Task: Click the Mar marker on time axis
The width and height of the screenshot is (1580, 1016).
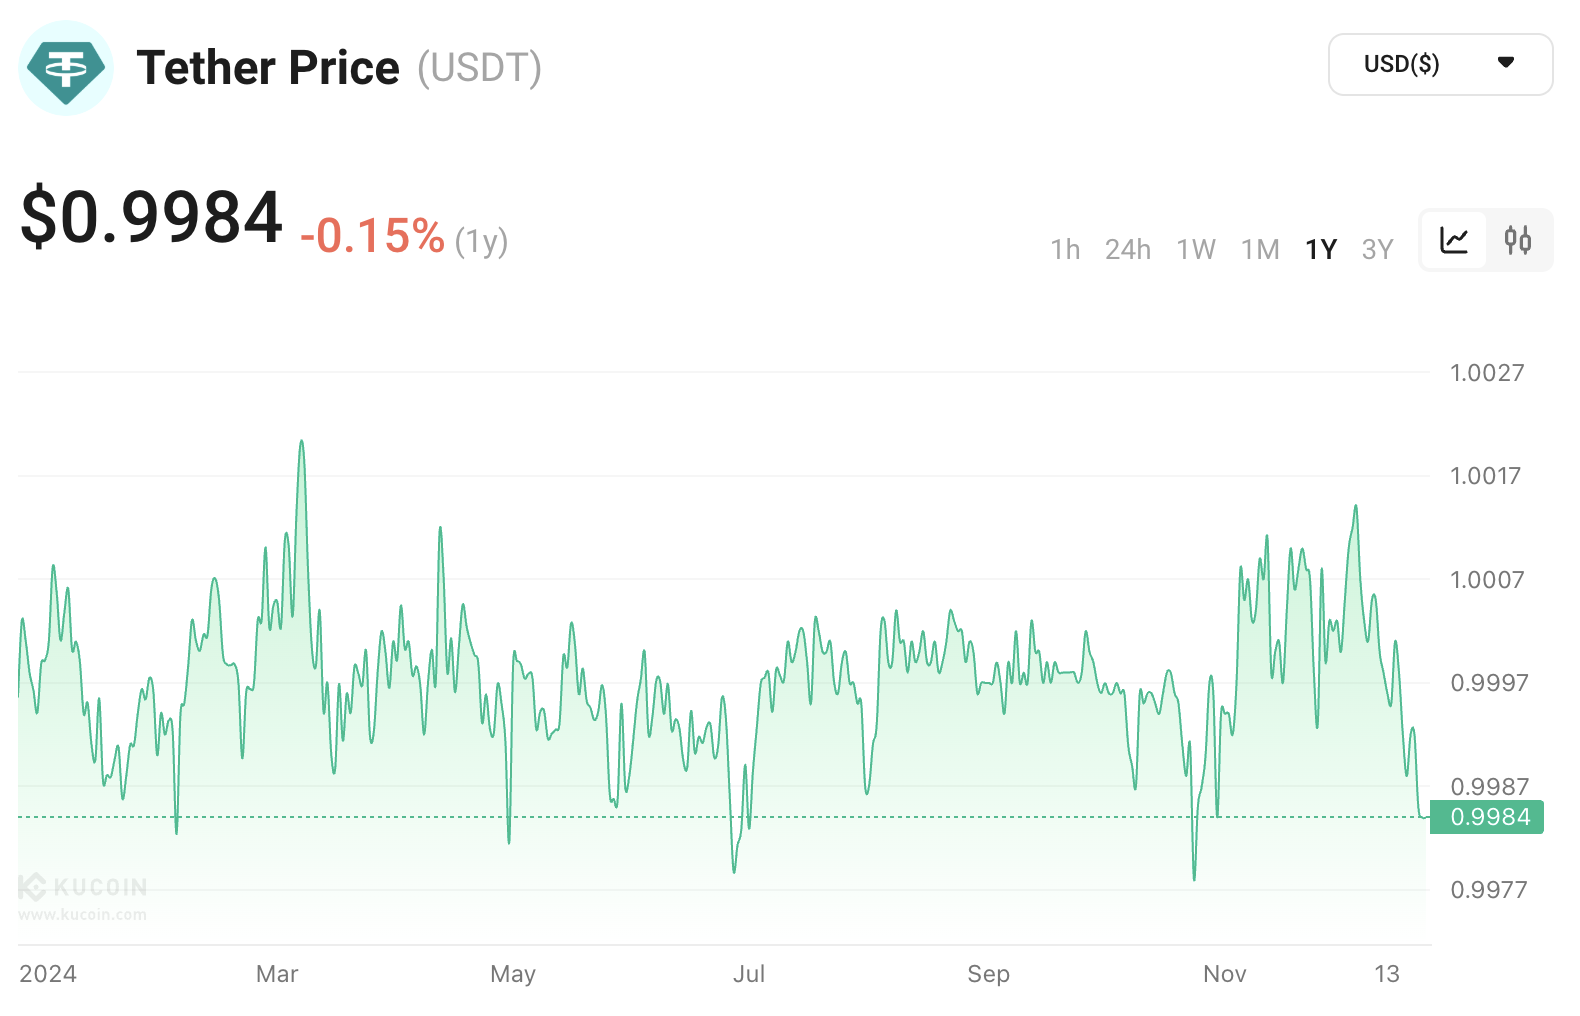Action: [277, 974]
